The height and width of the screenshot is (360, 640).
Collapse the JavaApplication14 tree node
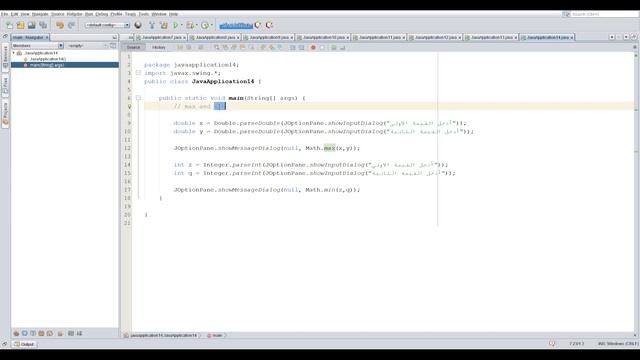[x=14, y=53]
